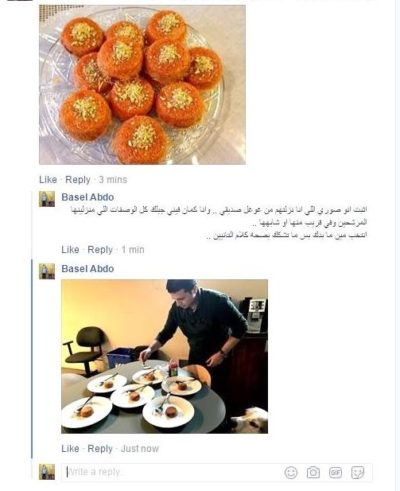Attach a photo using the camera icon
400x491 pixels.
313,472
